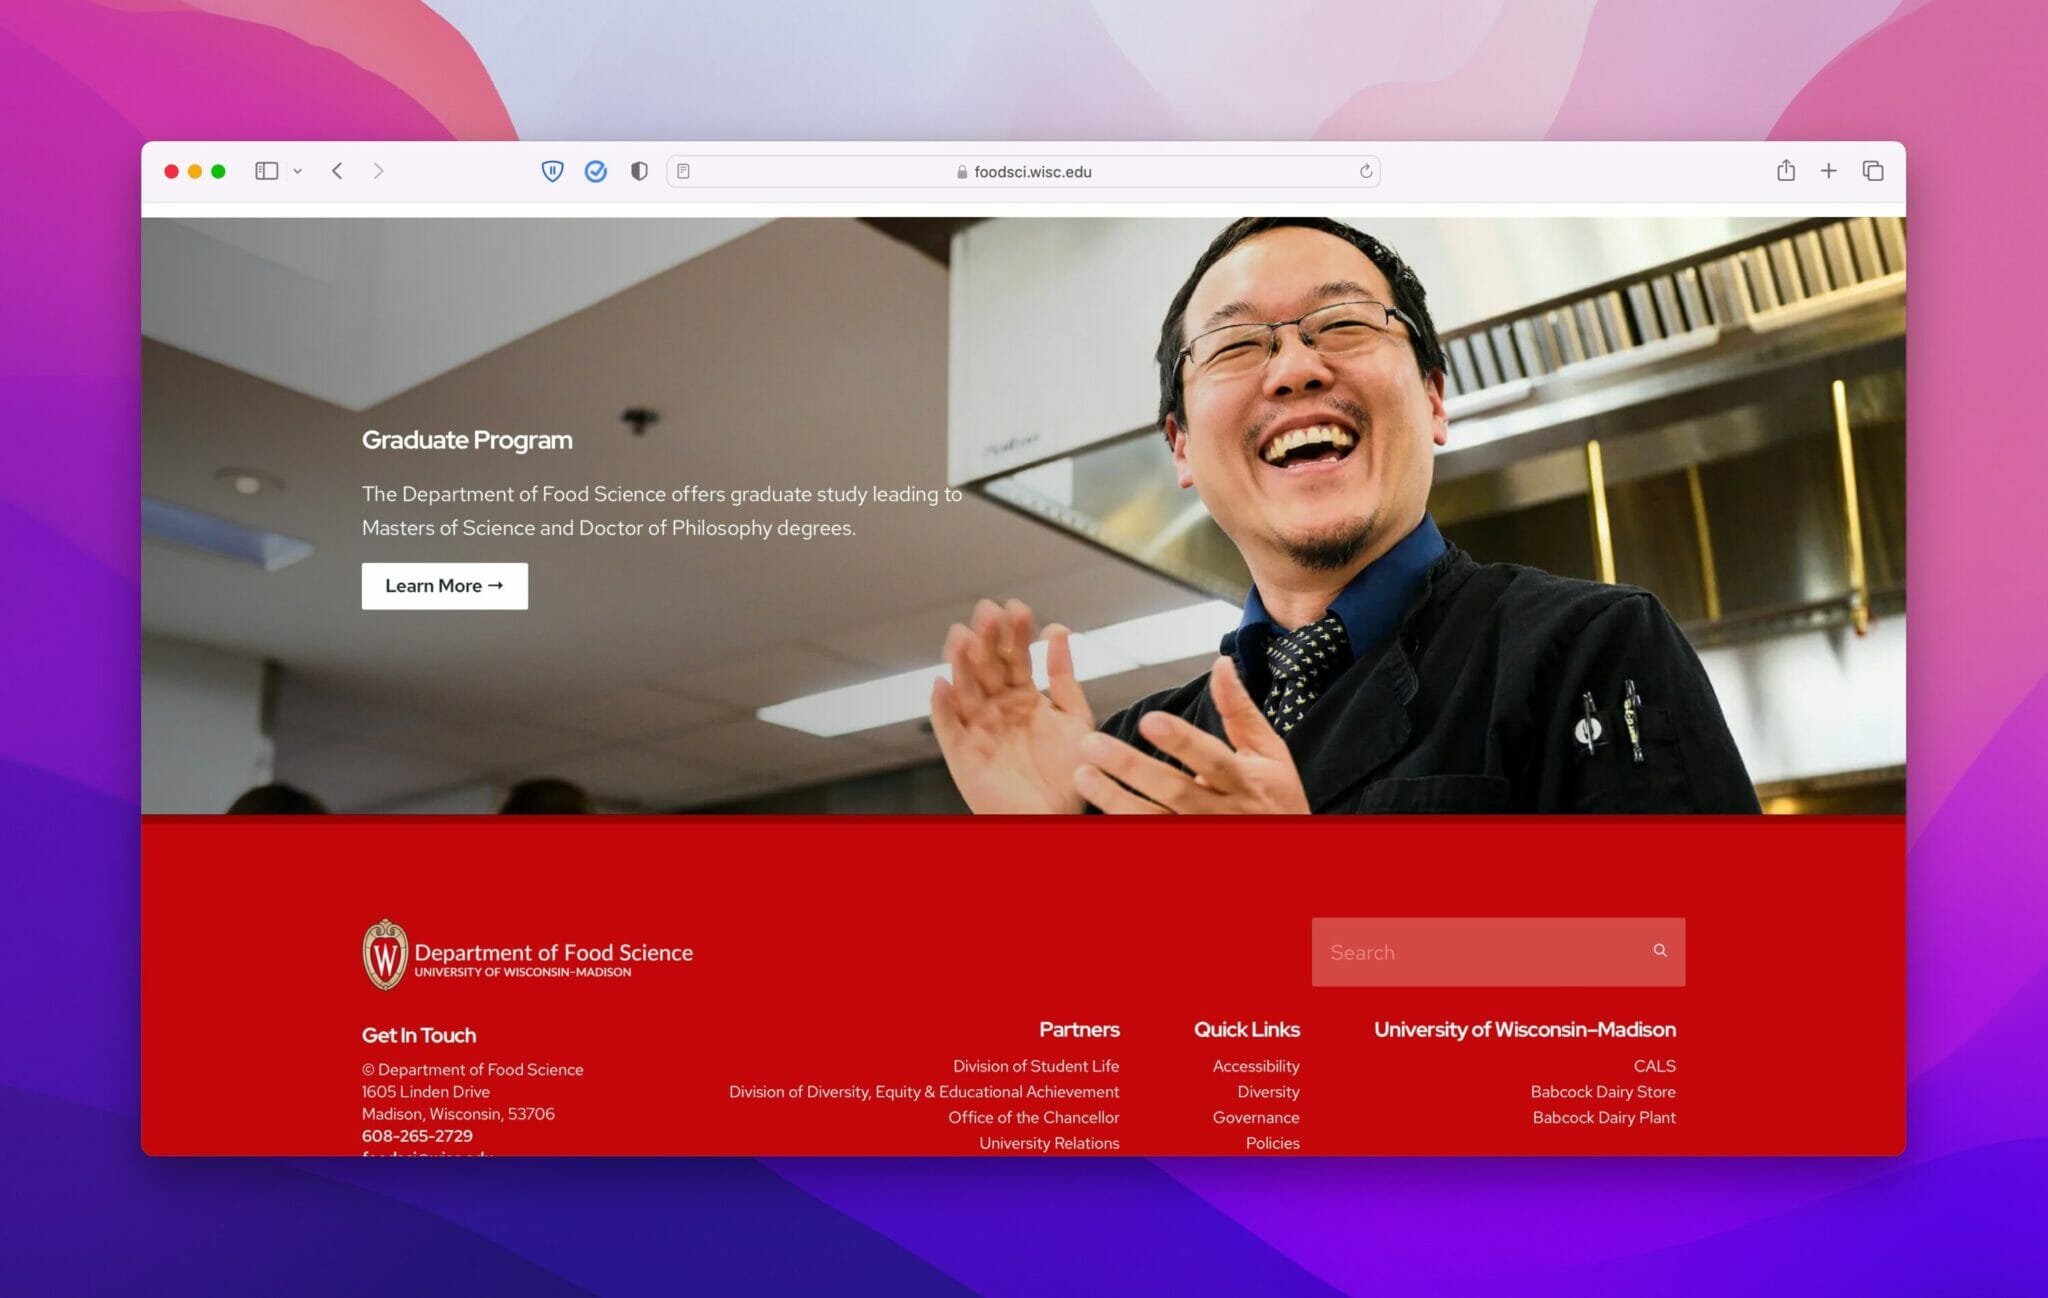Click the 1605 Linden Drive address line
Viewport: 2048px width, 1298px height.
(426, 1092)
